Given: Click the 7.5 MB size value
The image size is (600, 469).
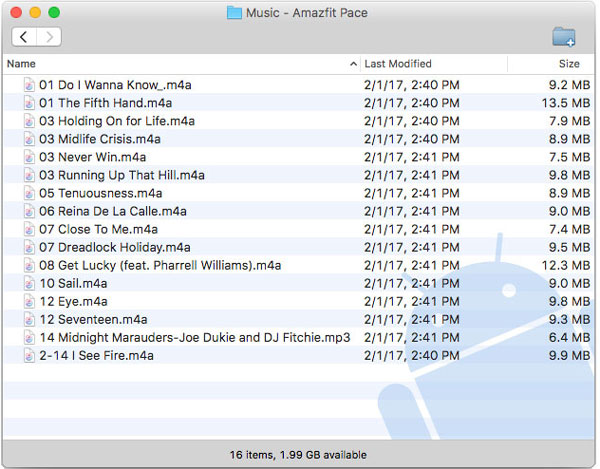Looking at the screenshot, I should pyautogui.click(x=569, y=157).
